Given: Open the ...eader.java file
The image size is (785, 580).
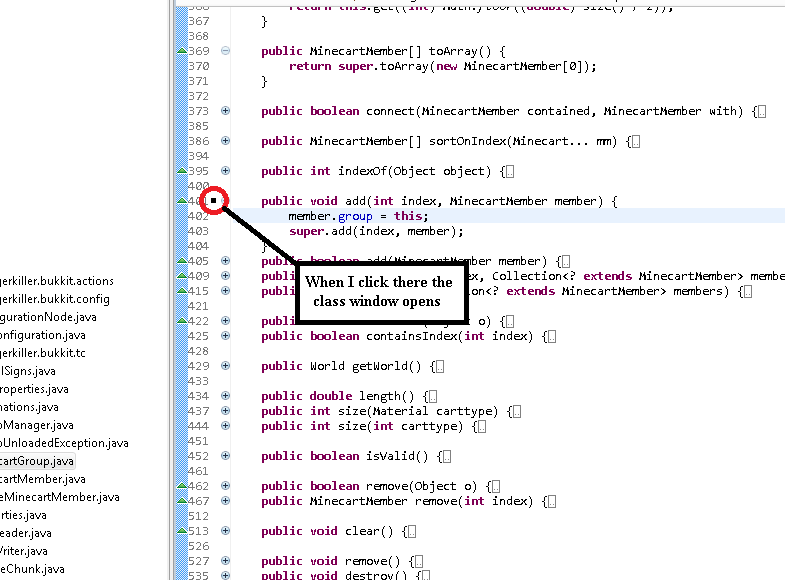Looking at the screenshot, I should [x=26, y=533].
